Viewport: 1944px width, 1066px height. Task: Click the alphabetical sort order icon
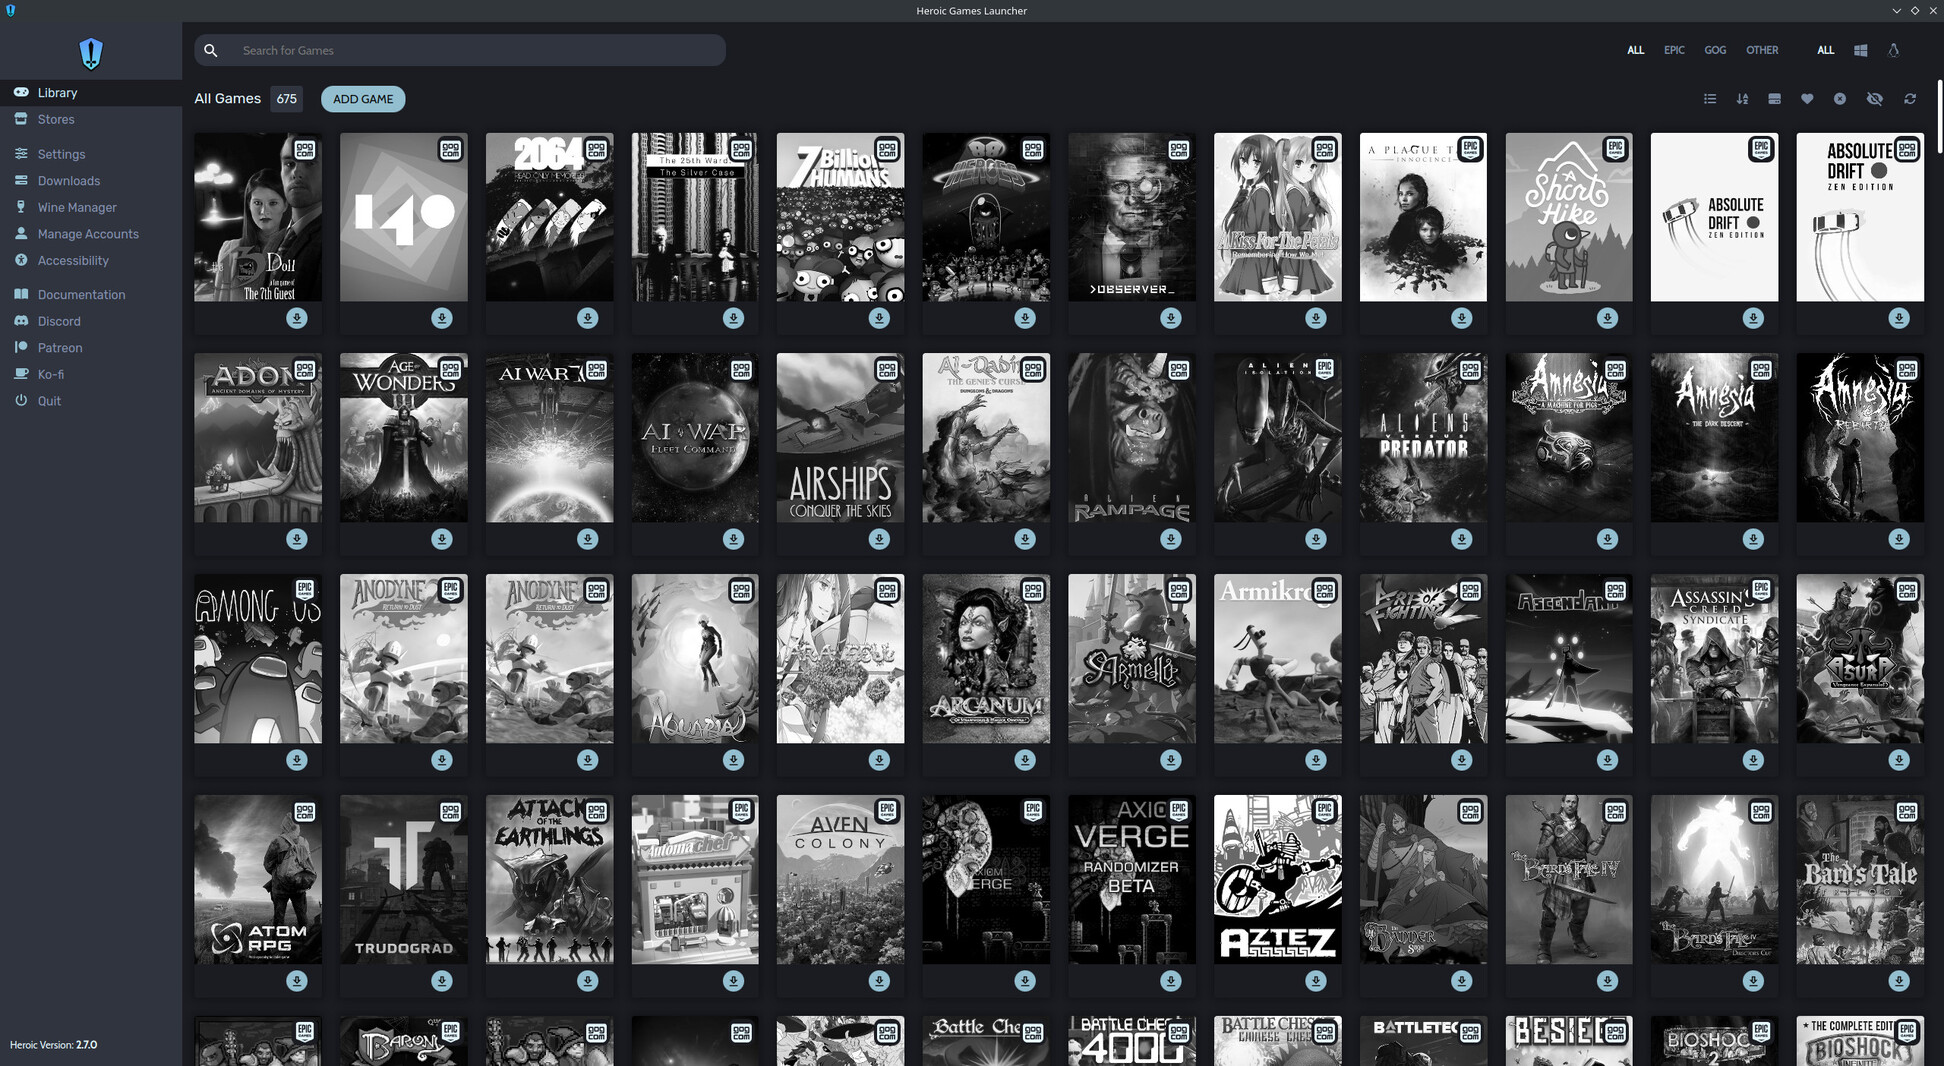click(x=1742, y=99)
